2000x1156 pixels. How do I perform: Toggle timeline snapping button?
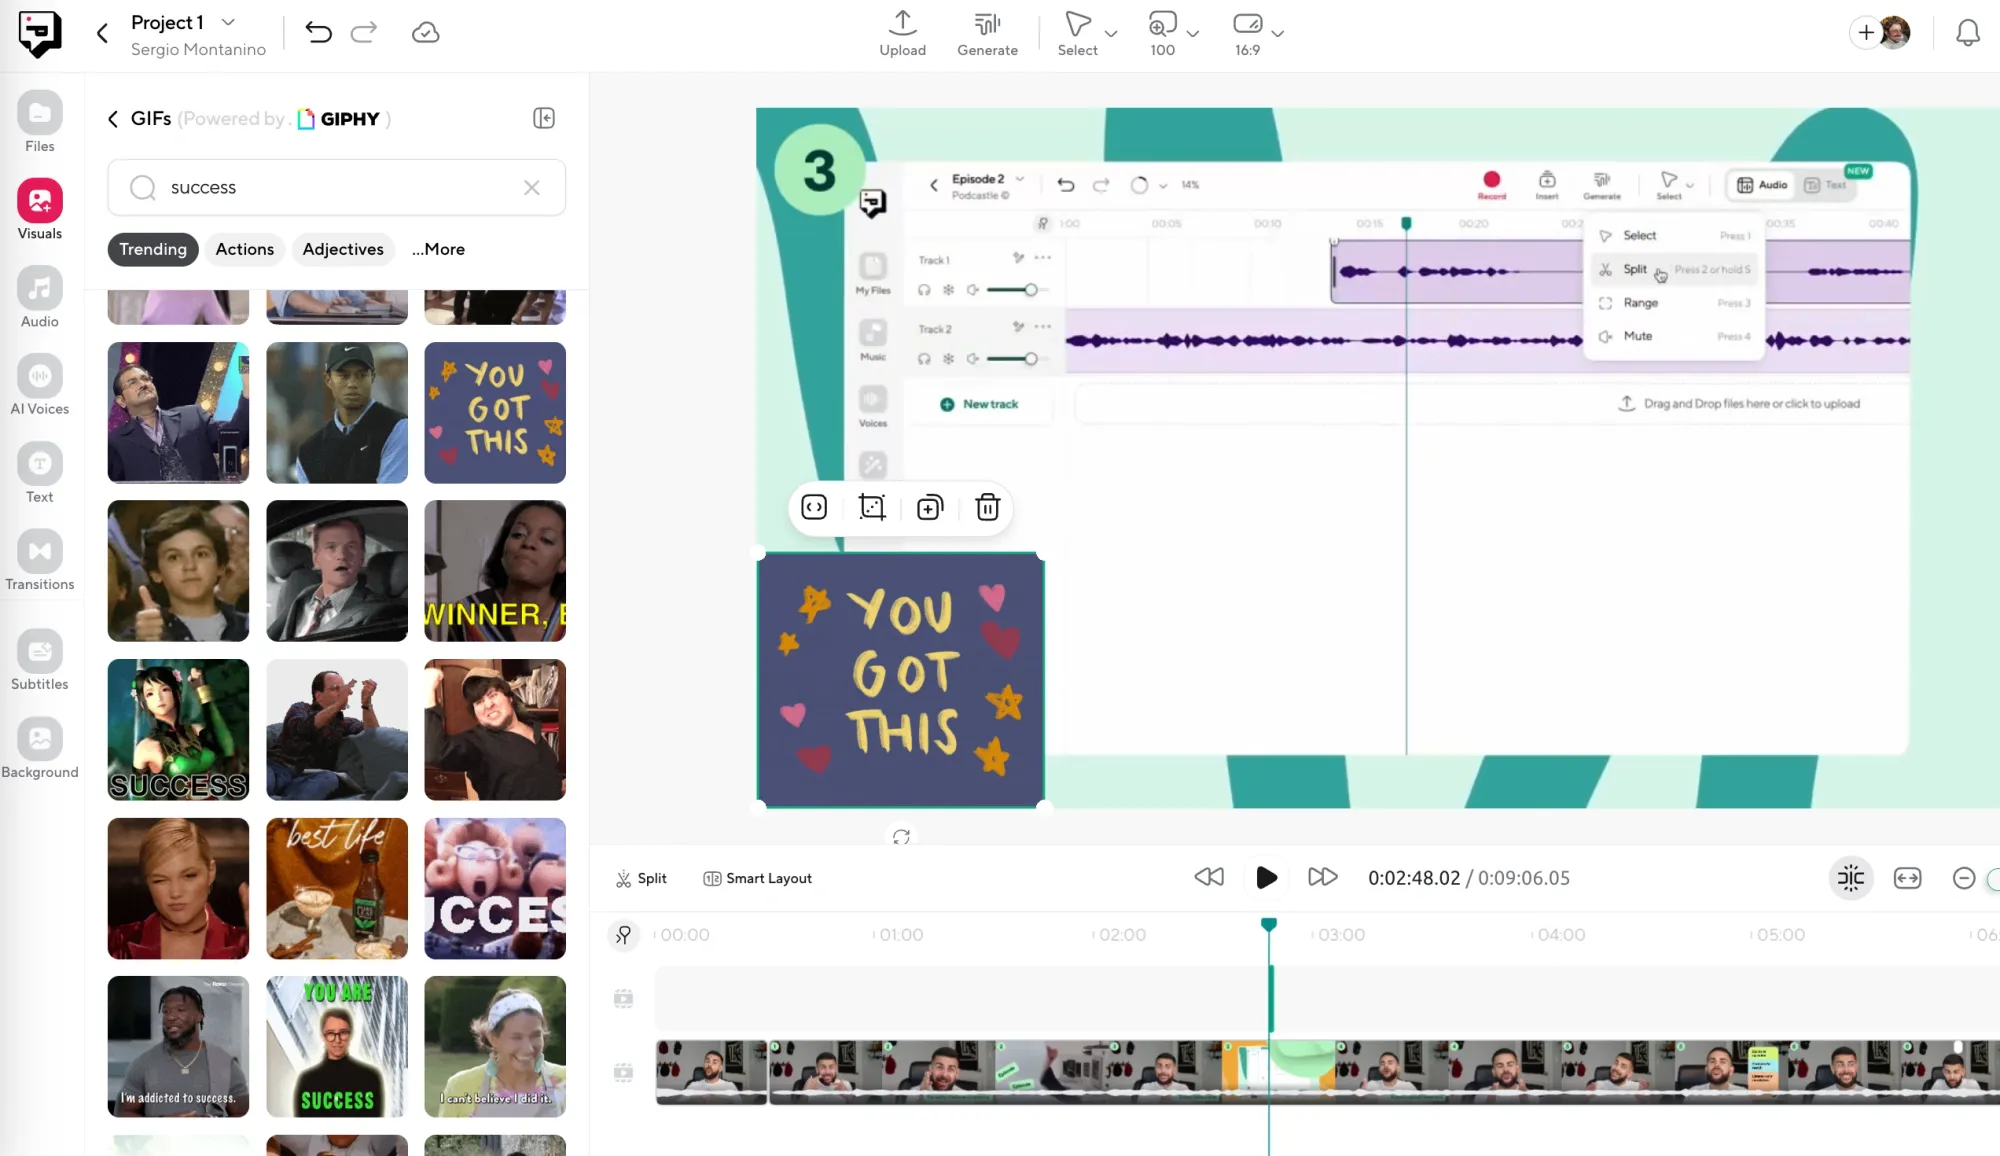click(1850, 878)
